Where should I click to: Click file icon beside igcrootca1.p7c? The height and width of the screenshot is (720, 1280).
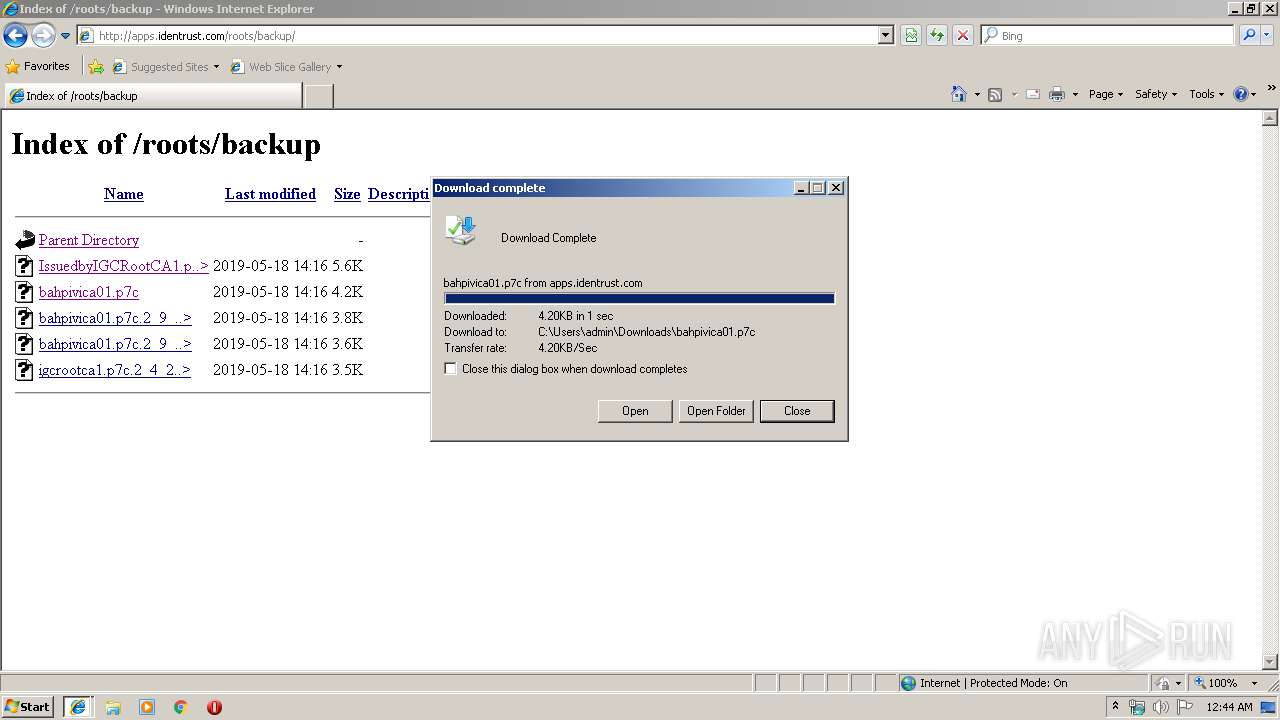coord(25,370)
